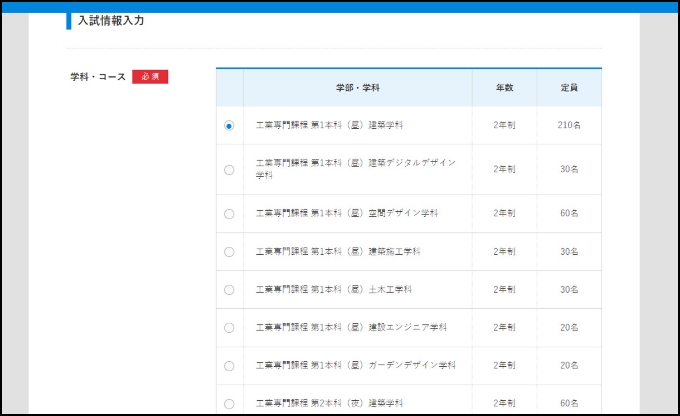Select the 土木工学科 radio button
The height and width of the screenshot is (416, 680).
[229, 290]
